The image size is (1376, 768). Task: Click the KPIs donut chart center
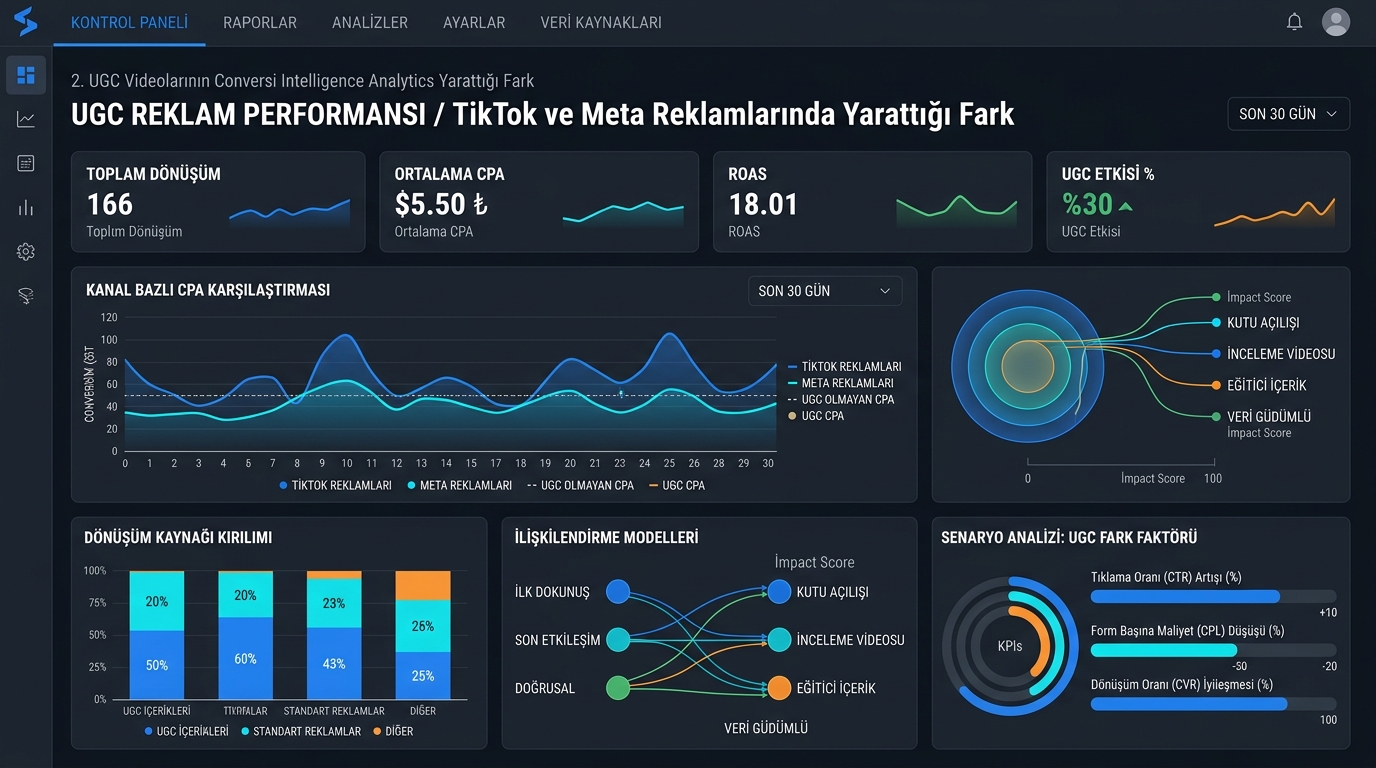coord(1010,646)
